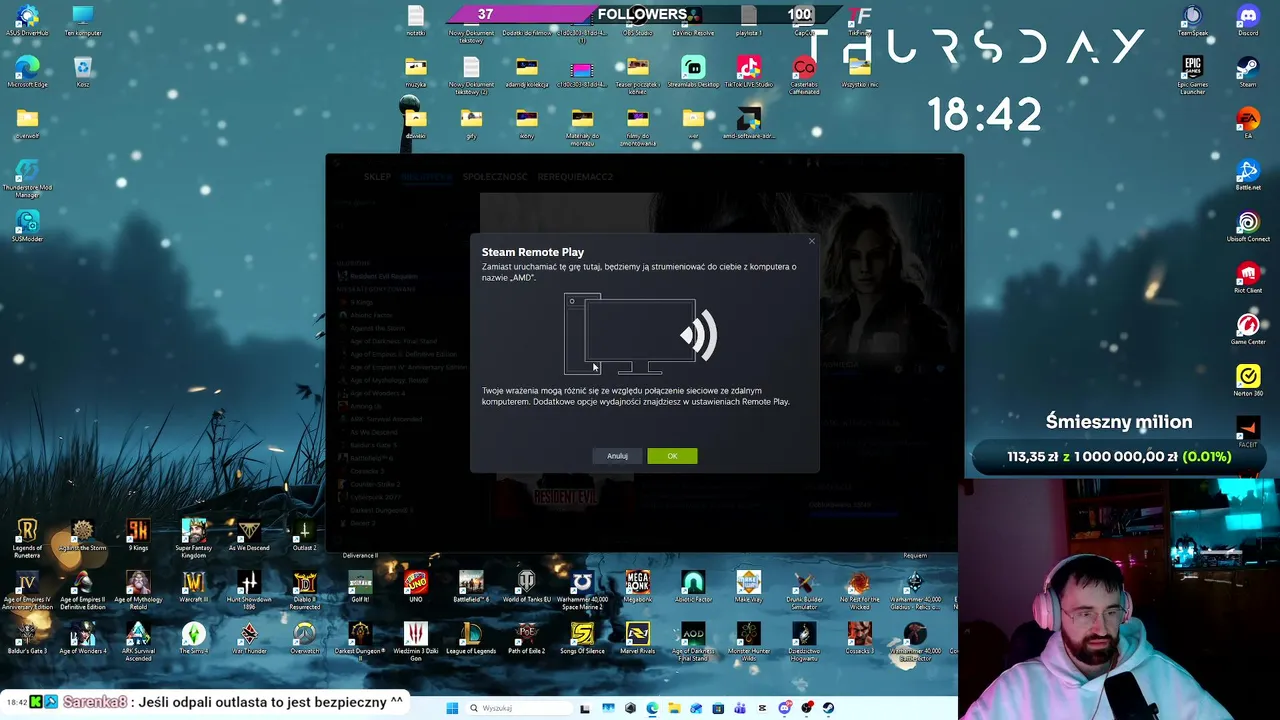Viewport: 1280px width, 720px height.
Task: Launch the Megabonk desktop shortcut
Action: pyautogui.click(x=637, y=587)
